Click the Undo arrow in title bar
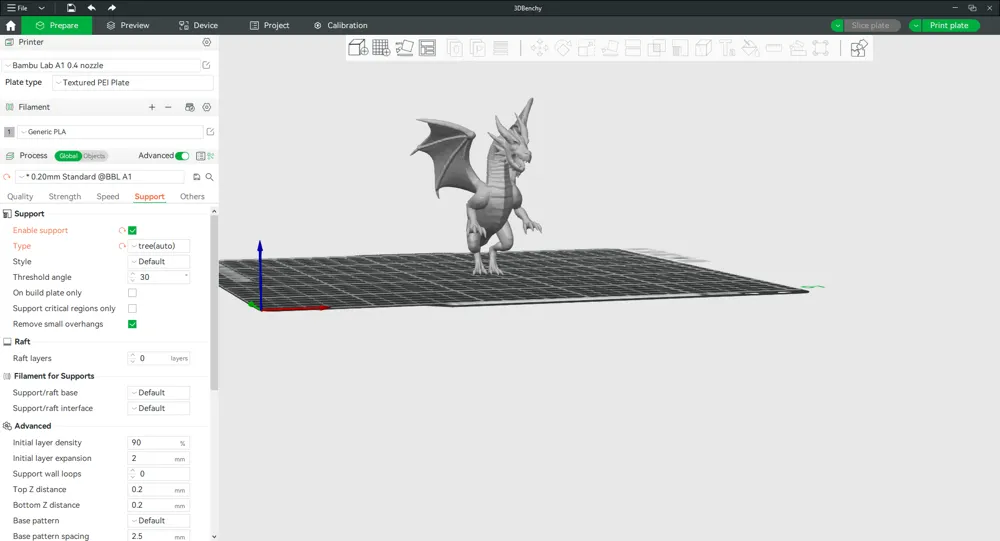Screen dimensions: 1000x541 [91, 8]
